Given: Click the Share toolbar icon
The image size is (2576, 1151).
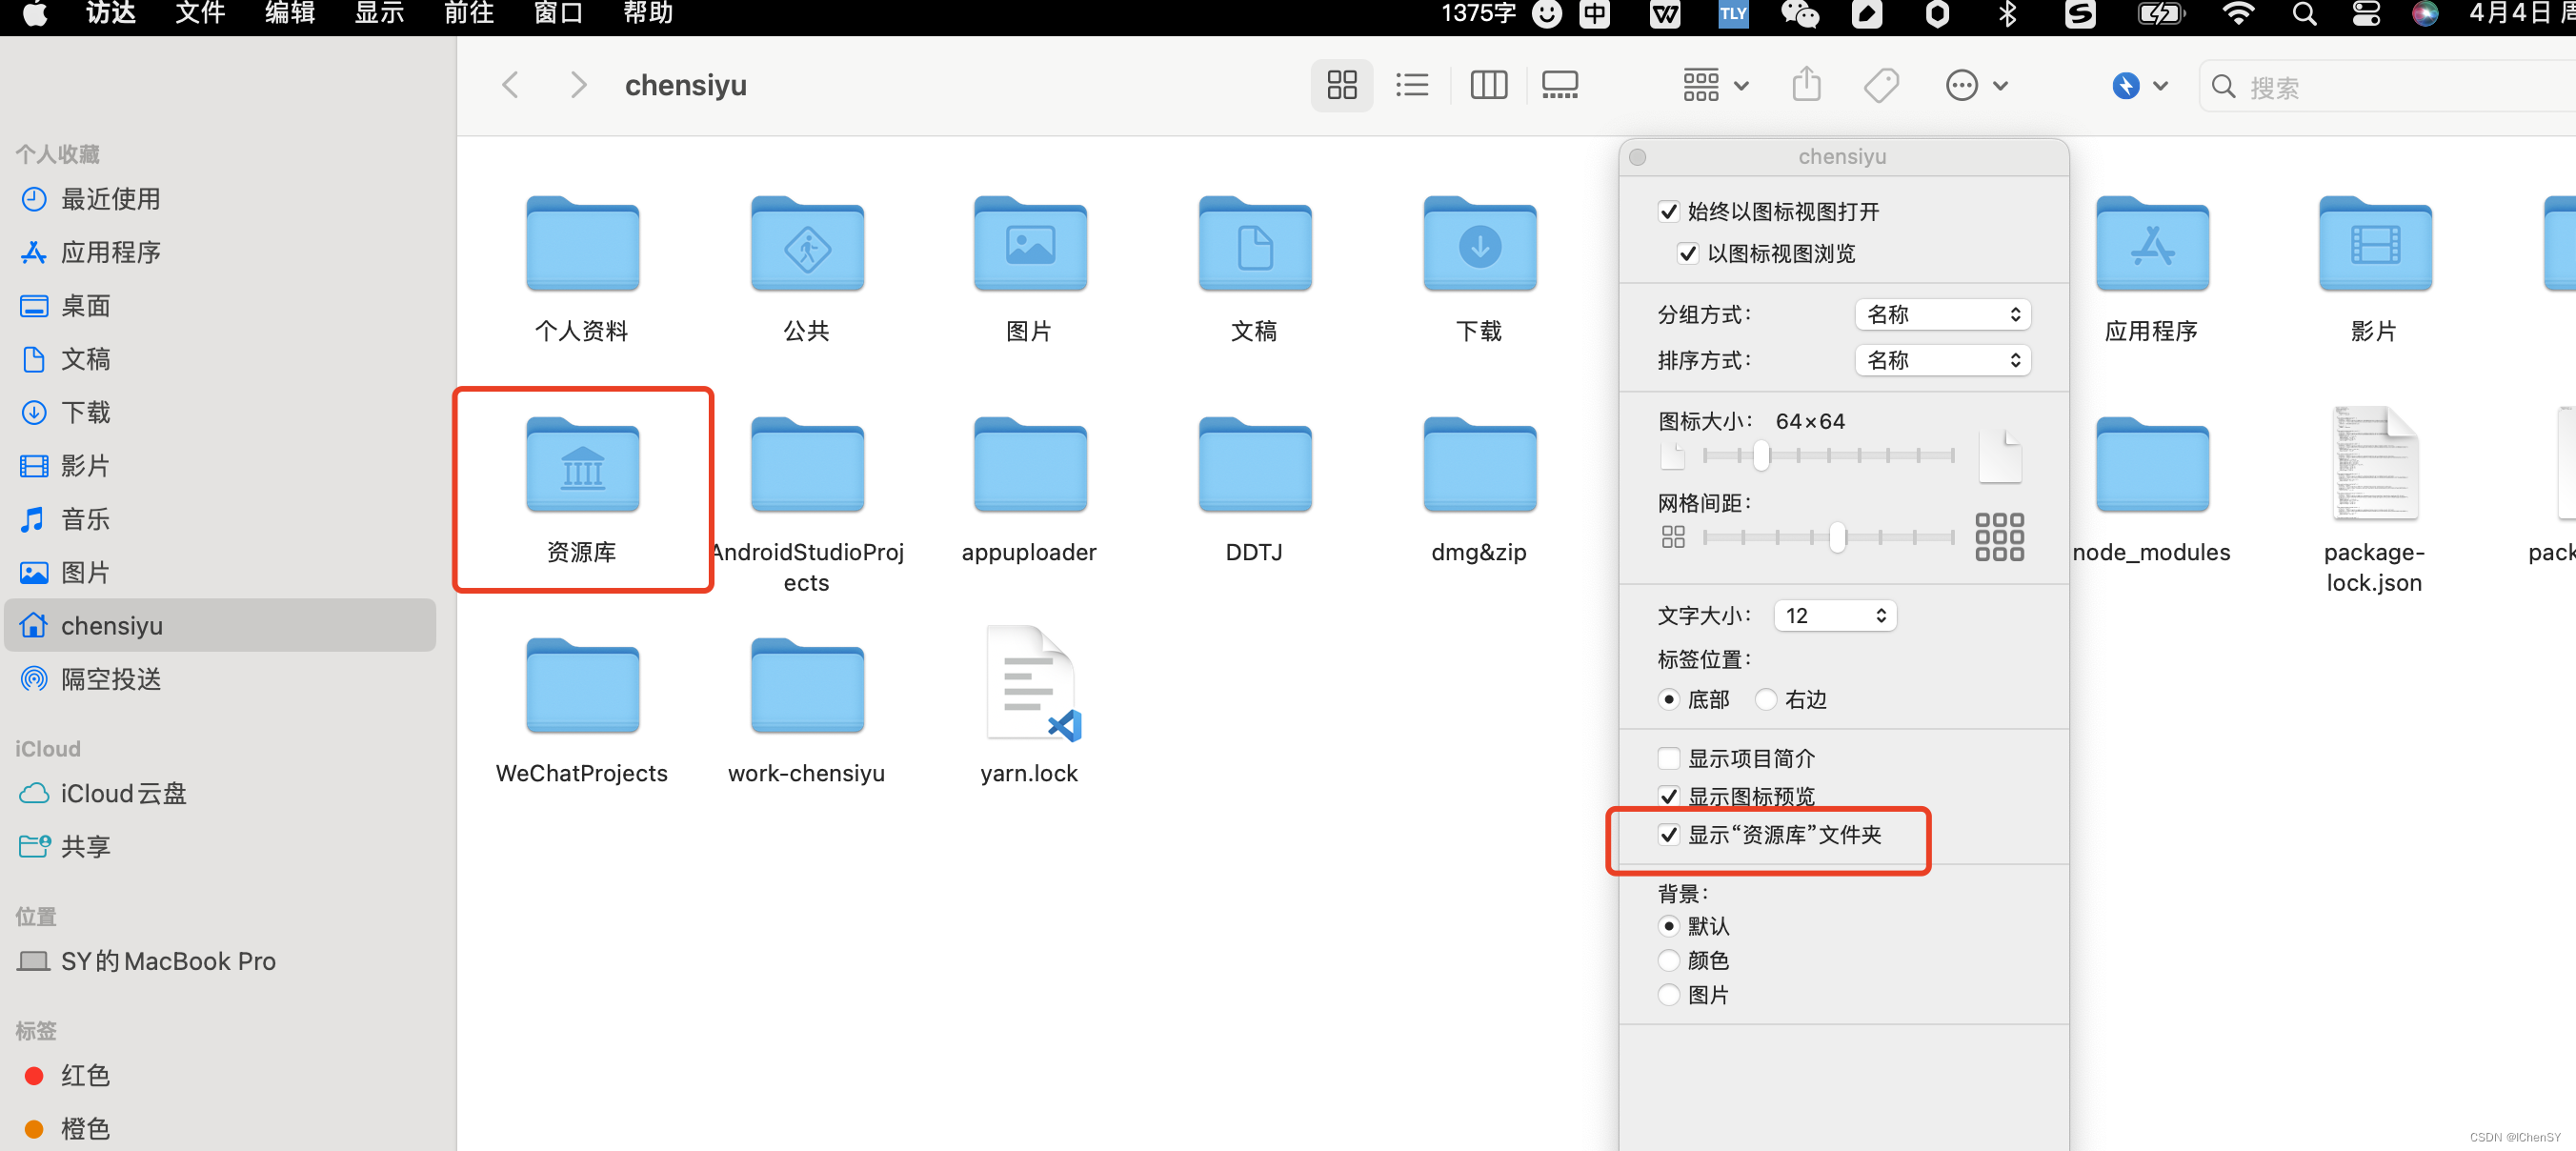Looking at the screenshot, I should coord(1806,85).
